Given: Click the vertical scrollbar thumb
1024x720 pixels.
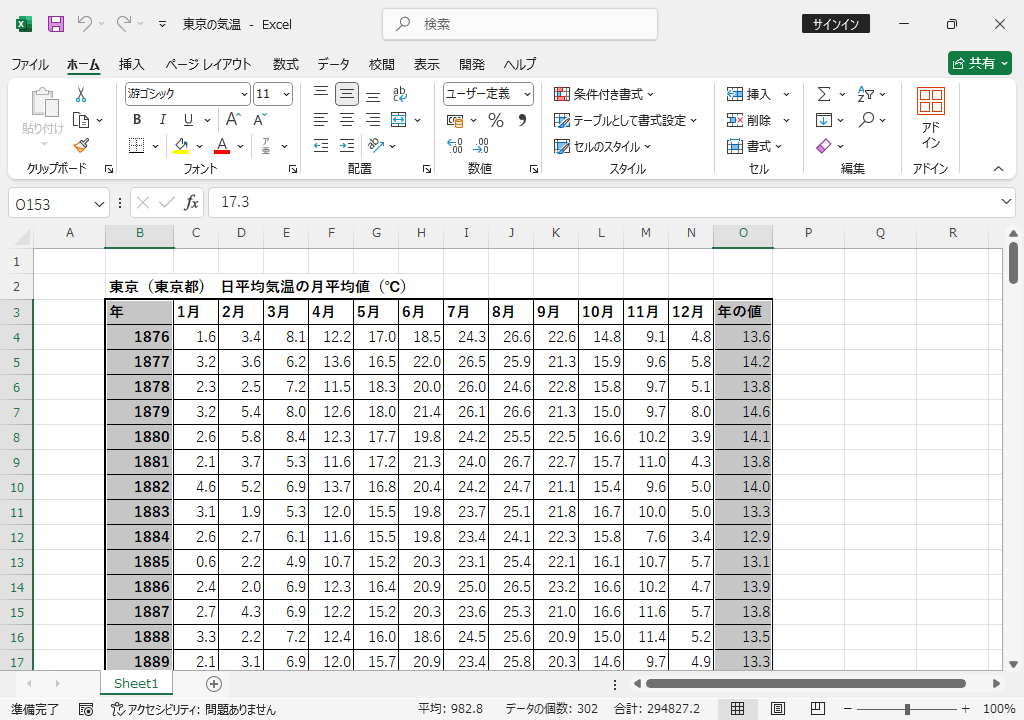Looking at the screenshot, I should (1013, 263).
